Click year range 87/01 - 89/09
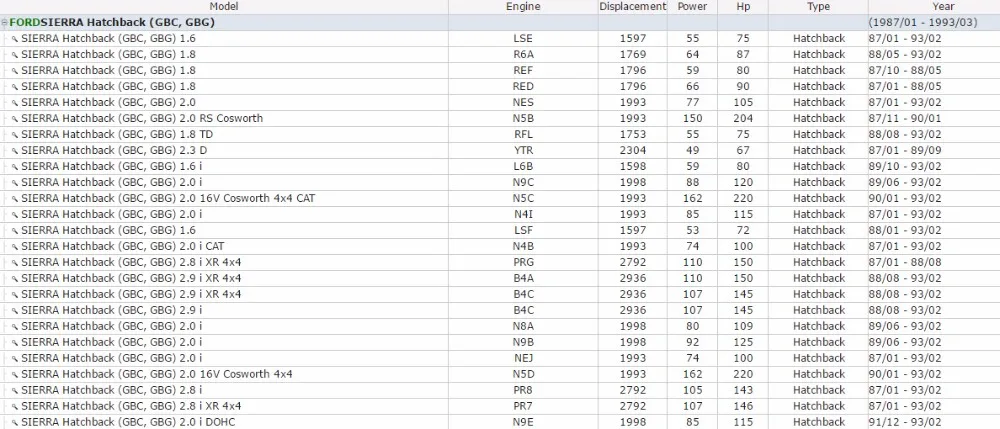The width and height of the screenshot is (1000, 429). pos(905,150)
